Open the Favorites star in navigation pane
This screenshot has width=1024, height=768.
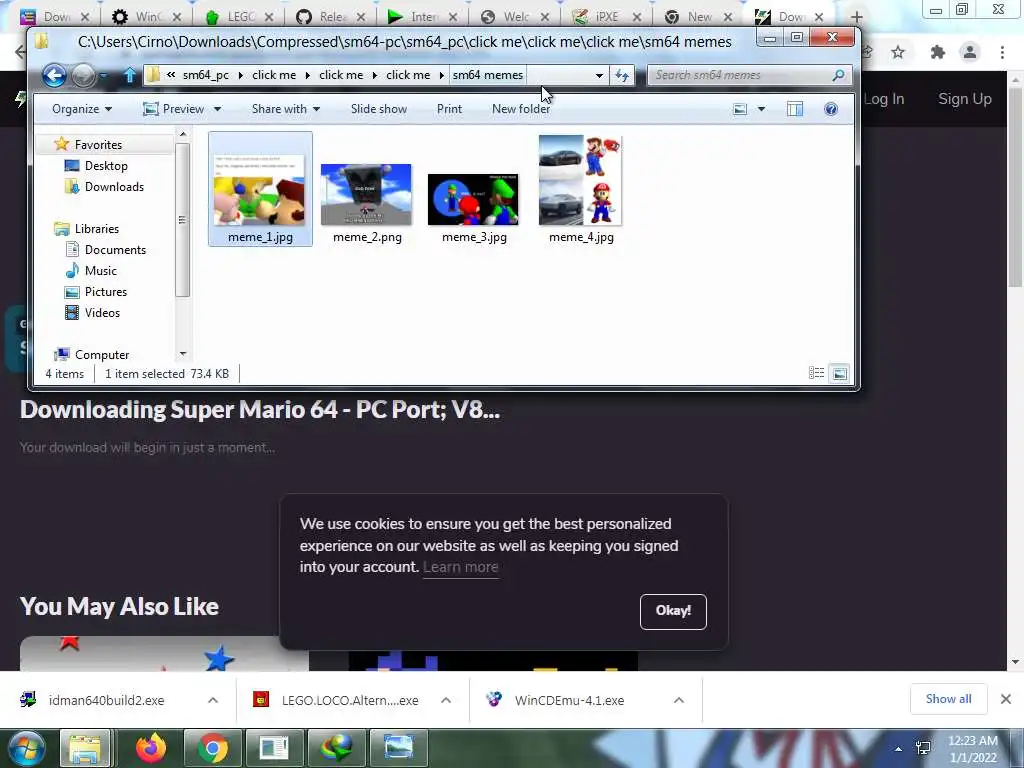pos(61,144)
